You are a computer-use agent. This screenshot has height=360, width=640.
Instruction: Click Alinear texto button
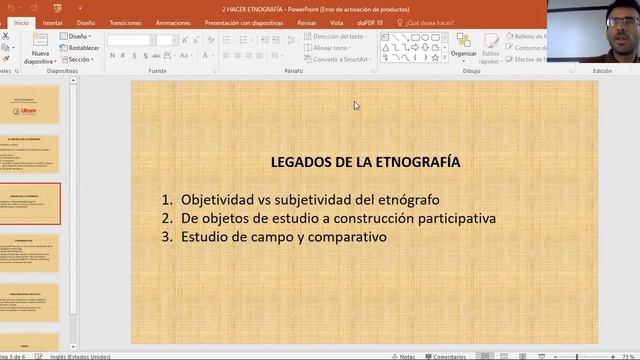click(x=327, y=48)
